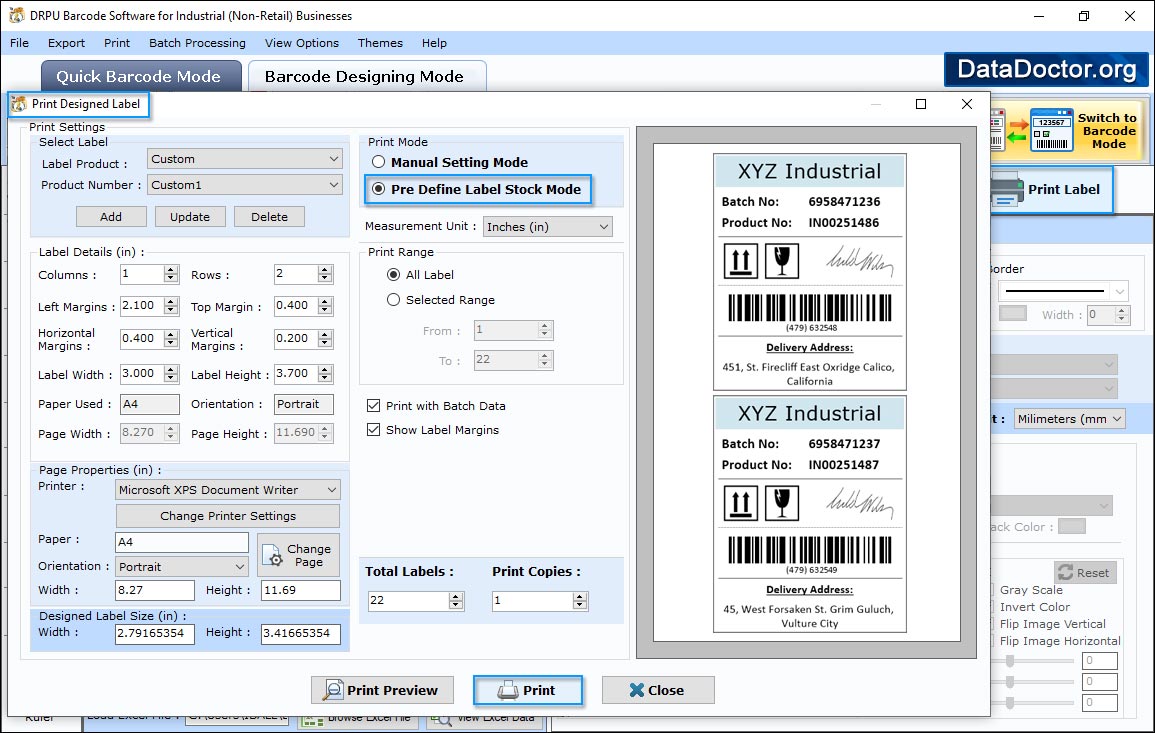1155x733 pixels.
Task: Toggle Show Label Margins checkbox
Action: pos(373,430)
